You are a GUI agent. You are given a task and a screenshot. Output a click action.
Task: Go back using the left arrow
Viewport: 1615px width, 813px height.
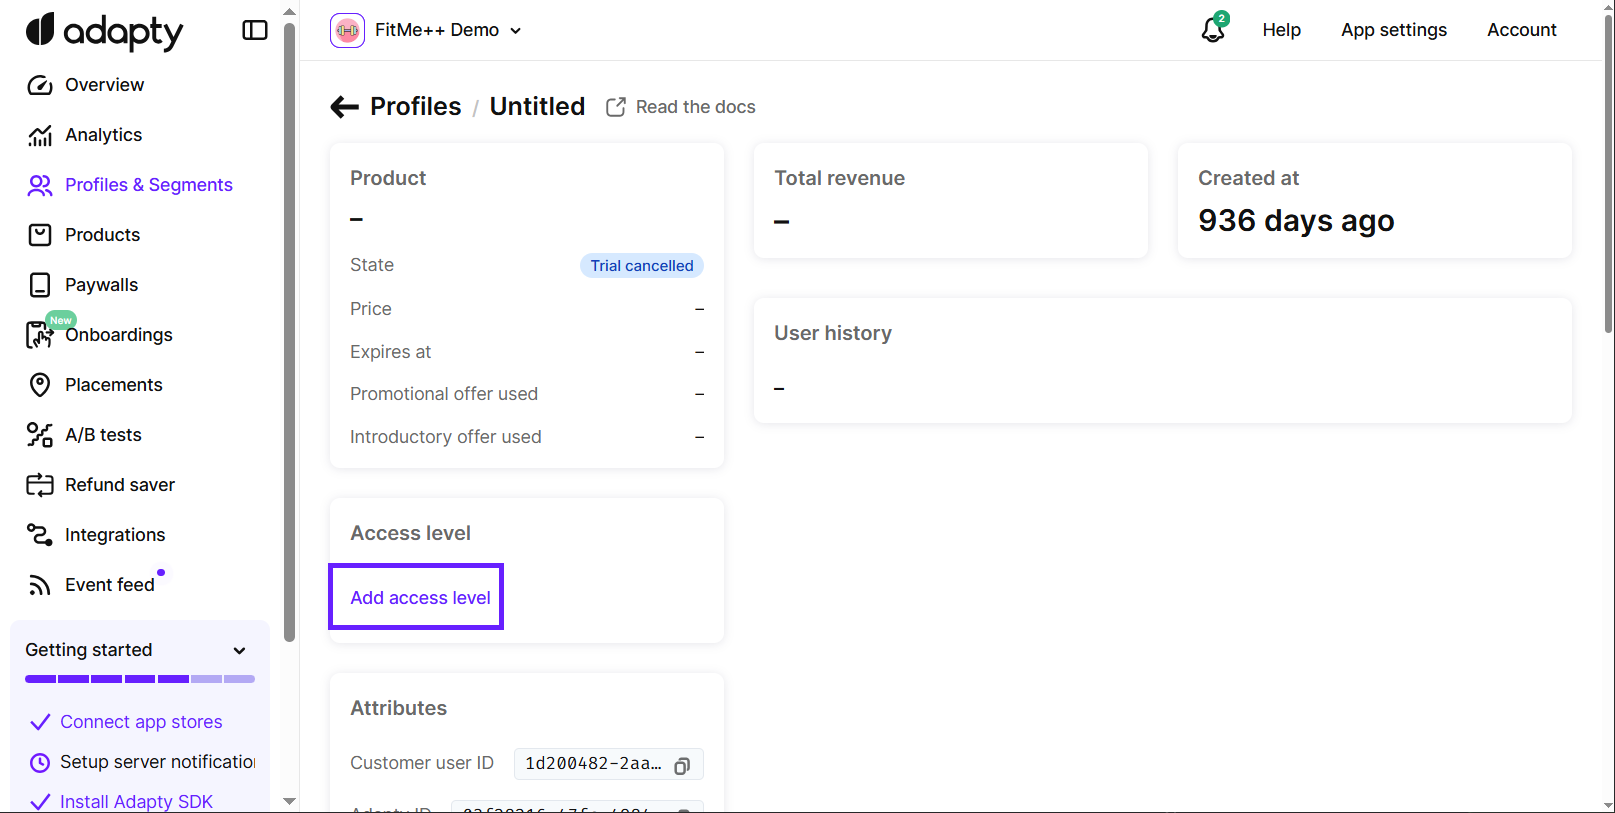click(344, 107)
